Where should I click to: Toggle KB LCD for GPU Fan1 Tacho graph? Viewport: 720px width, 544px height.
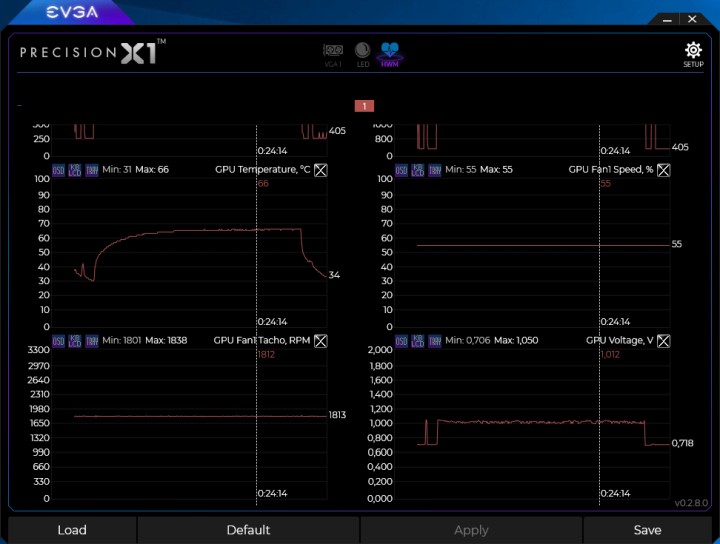pos(75,341)
